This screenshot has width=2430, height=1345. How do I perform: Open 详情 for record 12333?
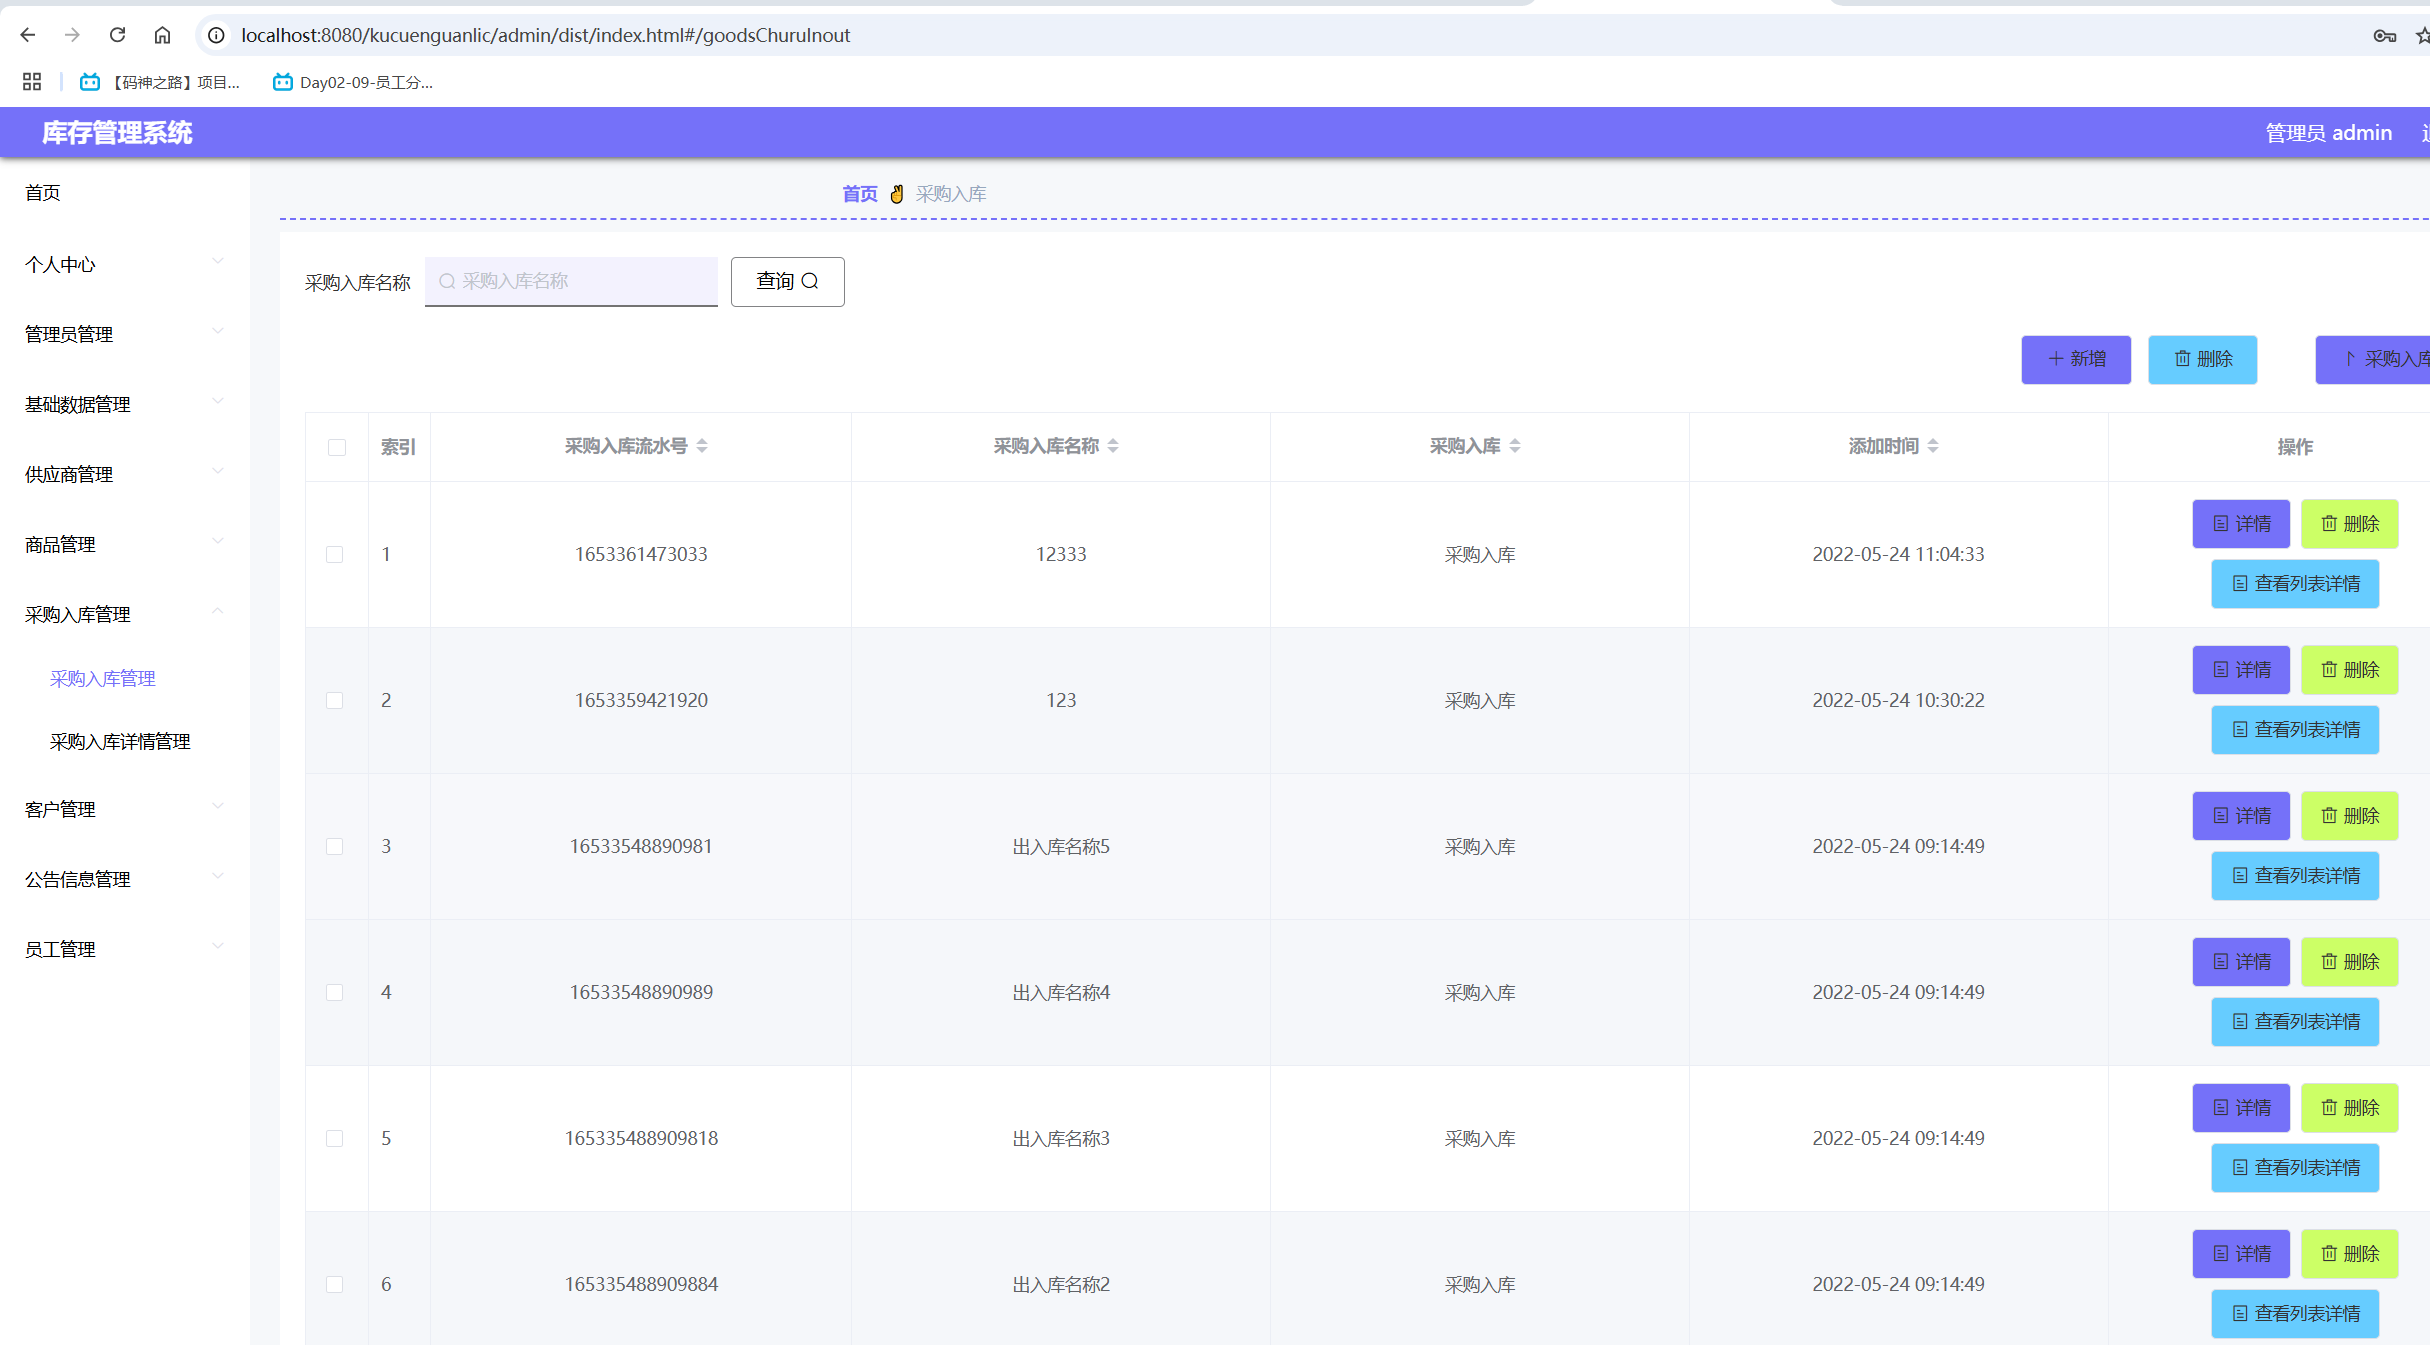tap(2241, 524)
